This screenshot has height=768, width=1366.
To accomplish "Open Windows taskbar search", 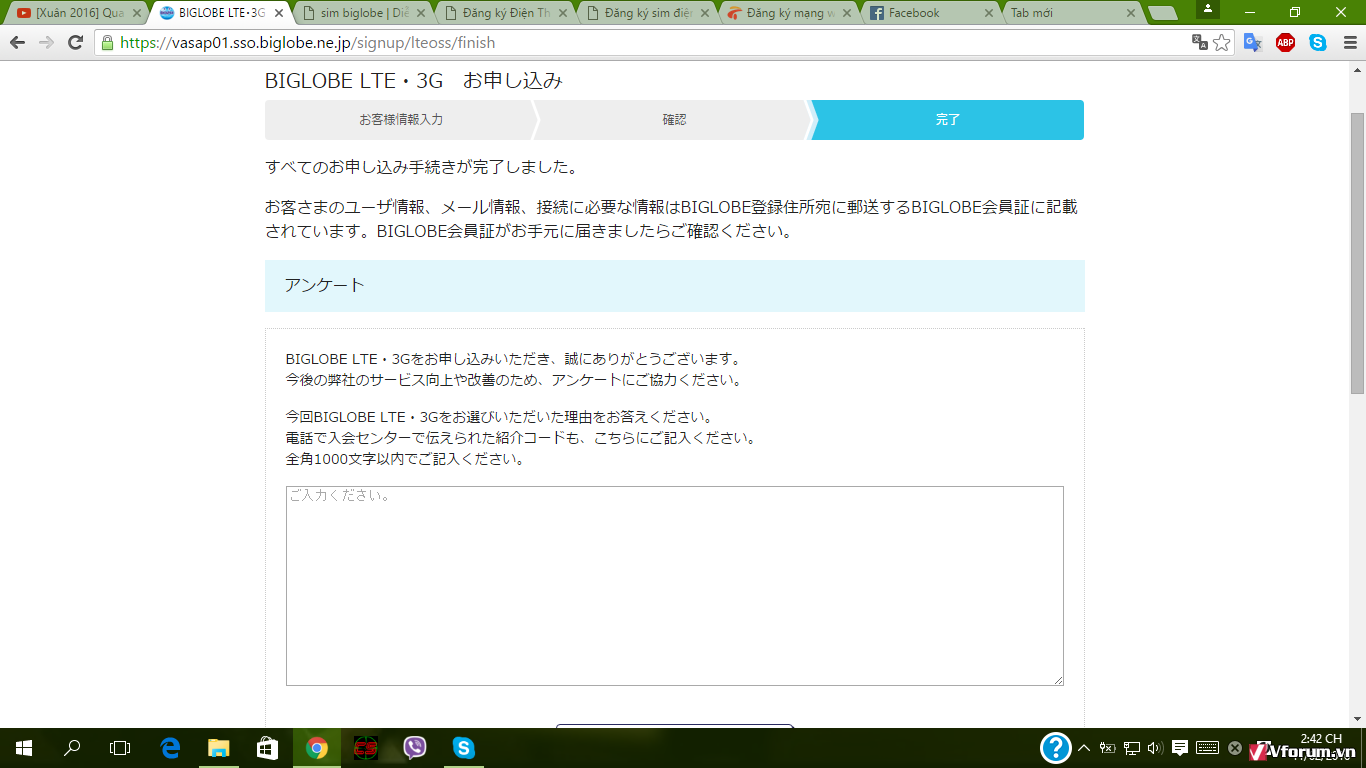I will click(x=72, y=748).
